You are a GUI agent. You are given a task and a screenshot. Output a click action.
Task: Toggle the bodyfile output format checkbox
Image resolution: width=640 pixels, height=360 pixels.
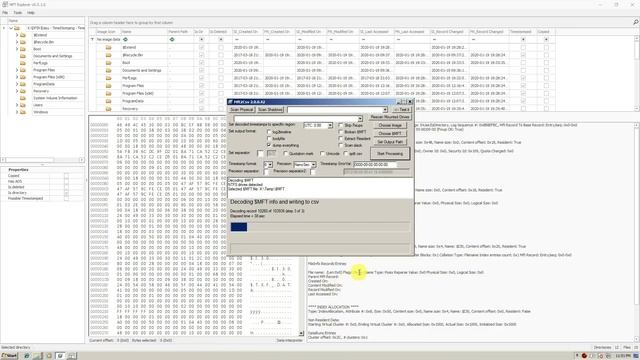[x=269, y=138]
